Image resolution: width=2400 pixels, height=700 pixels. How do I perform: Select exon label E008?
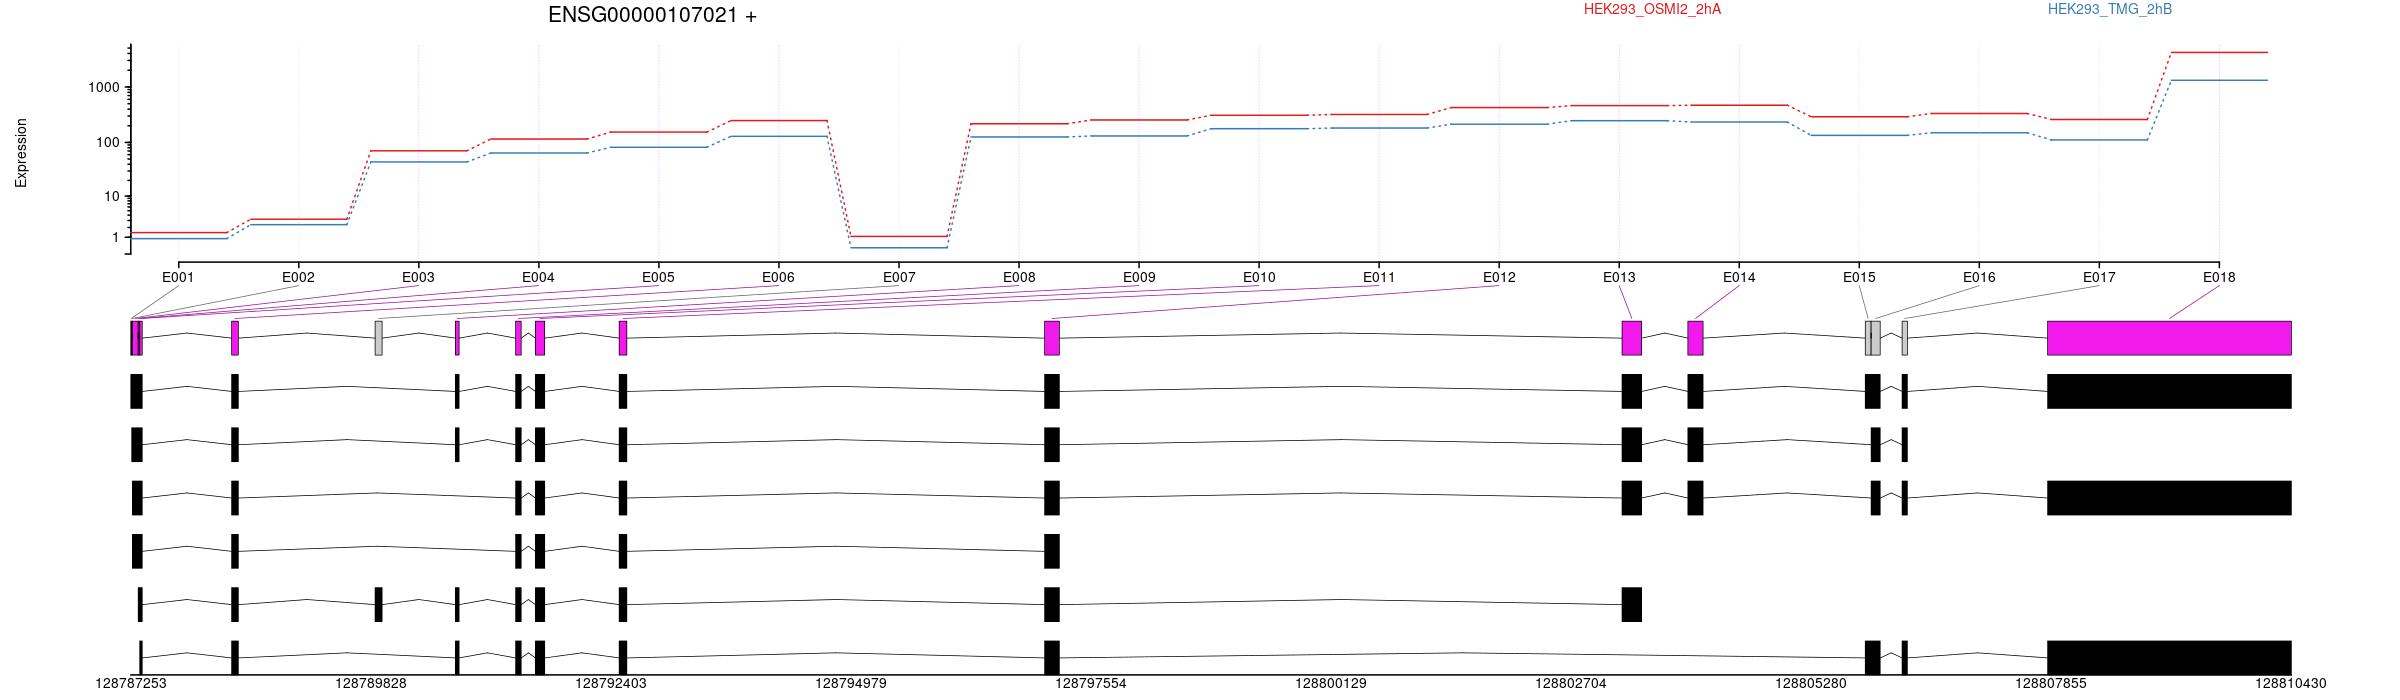(x=1019, y=277)
